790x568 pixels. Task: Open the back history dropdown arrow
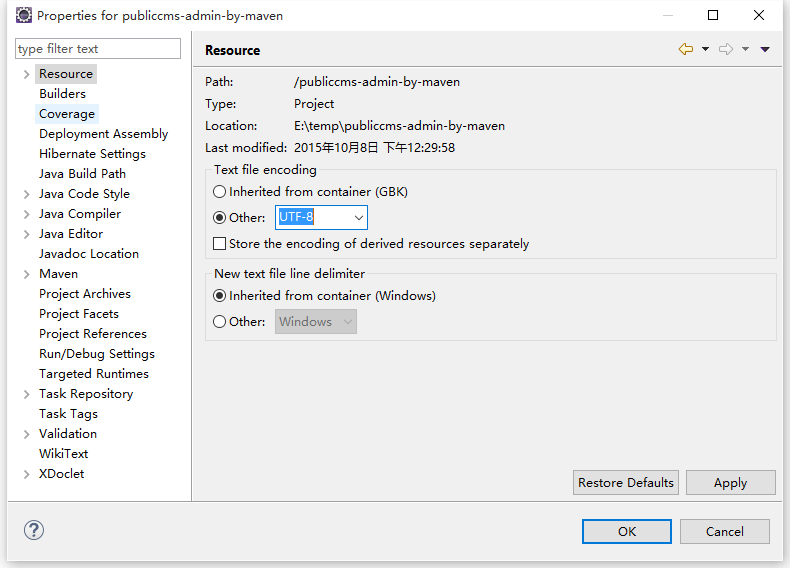pos(705,49)
